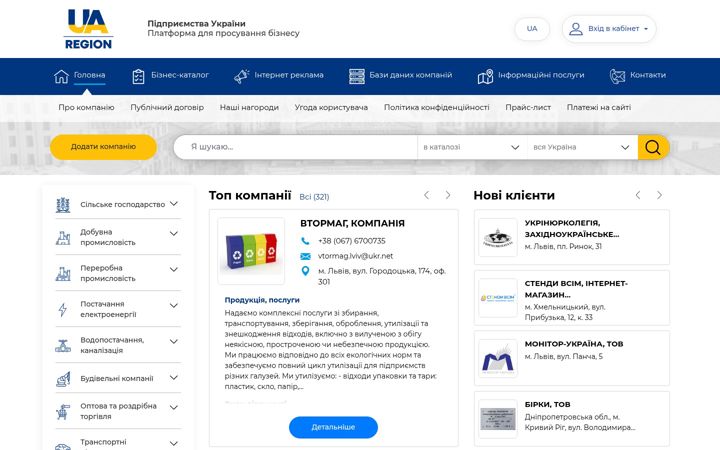Open Наші нагороди link
Viewport: 720px width, 450px height.
click(249, 107)
